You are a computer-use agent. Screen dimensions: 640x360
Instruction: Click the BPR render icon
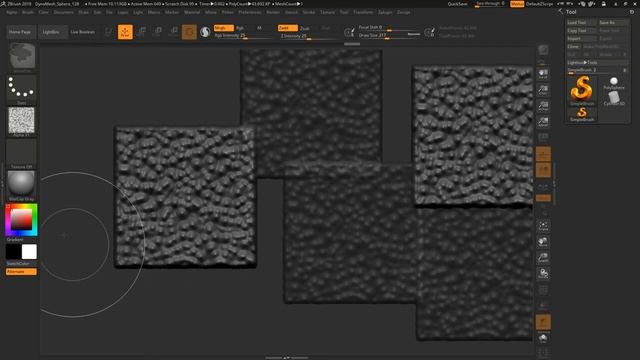click(x=543, y=51)
